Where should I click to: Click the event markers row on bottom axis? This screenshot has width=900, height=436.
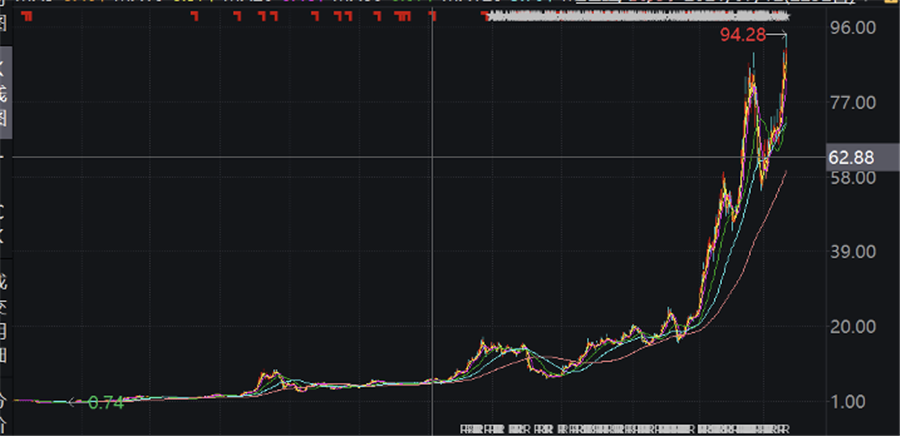click(x=626, y=428)
